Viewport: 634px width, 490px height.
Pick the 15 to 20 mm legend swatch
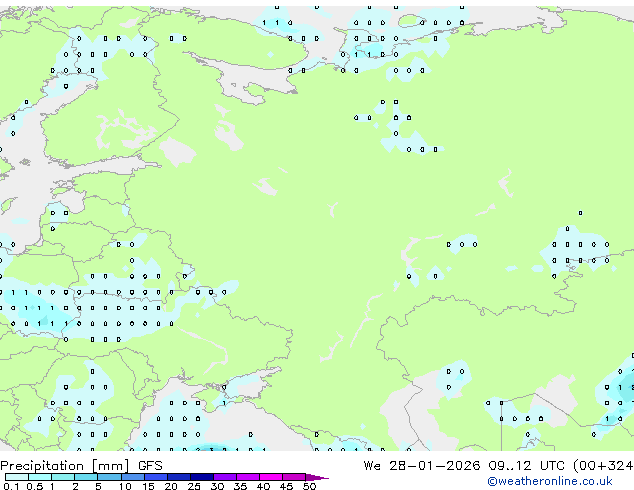coord(155,477)
